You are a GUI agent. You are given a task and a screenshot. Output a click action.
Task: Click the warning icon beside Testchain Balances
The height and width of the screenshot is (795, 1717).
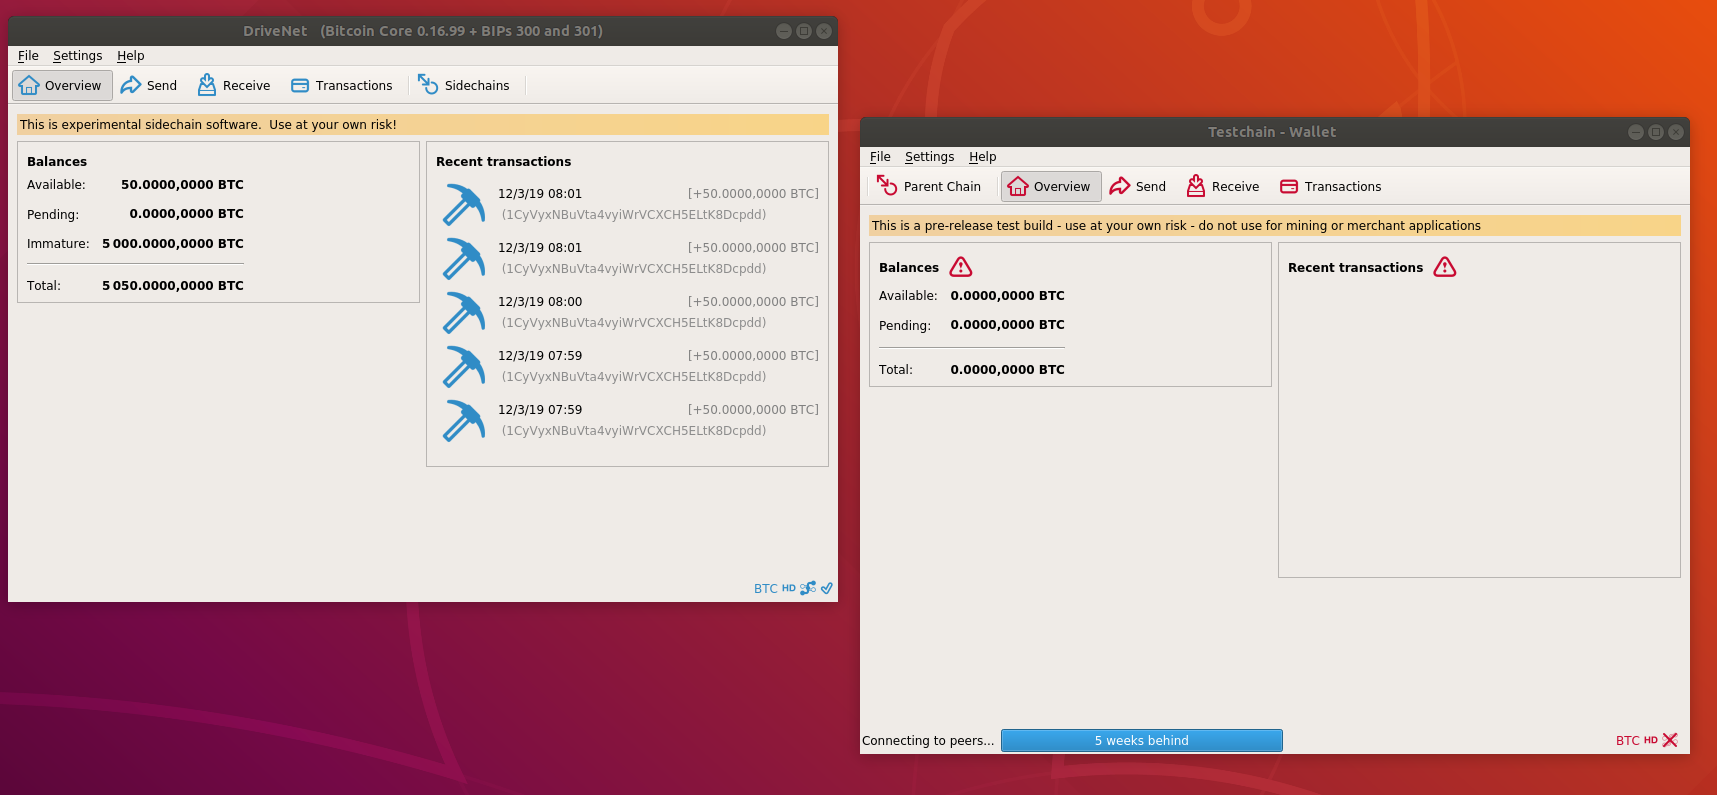point(961,267)
